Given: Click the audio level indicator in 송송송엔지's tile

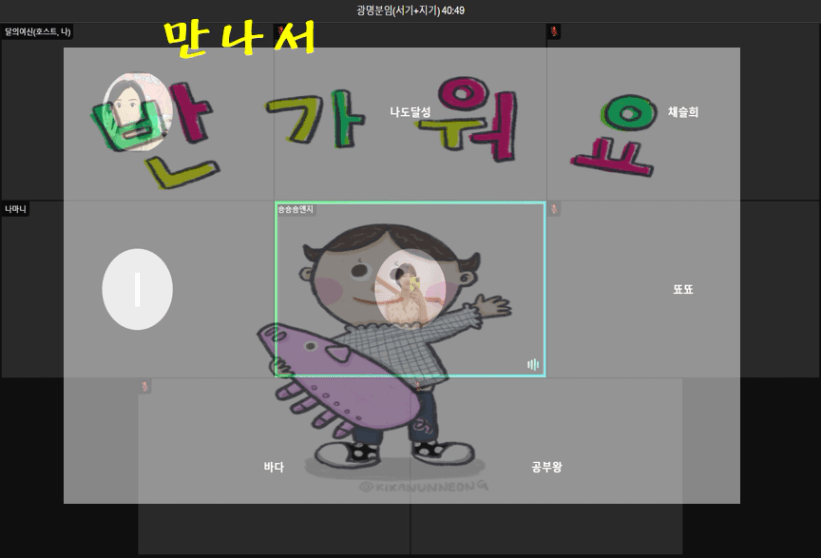Looking at the screenshot, I should coord(533,364).
